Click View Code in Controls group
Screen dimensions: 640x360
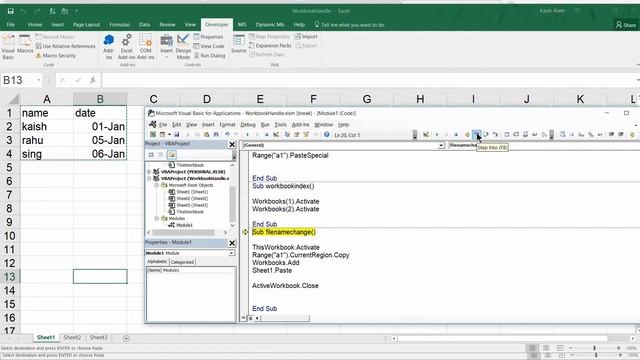coord(209,46)
